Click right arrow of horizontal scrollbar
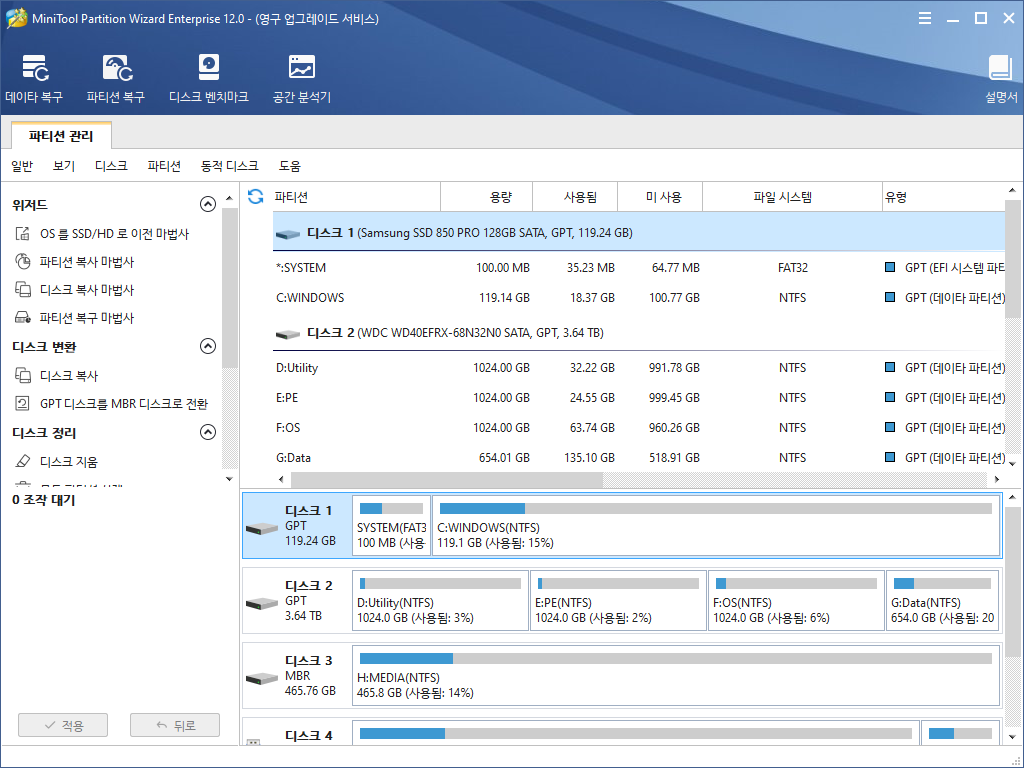Image resolution: width=1024 pixels, height=768 pixels. click(x=997, y=479)
